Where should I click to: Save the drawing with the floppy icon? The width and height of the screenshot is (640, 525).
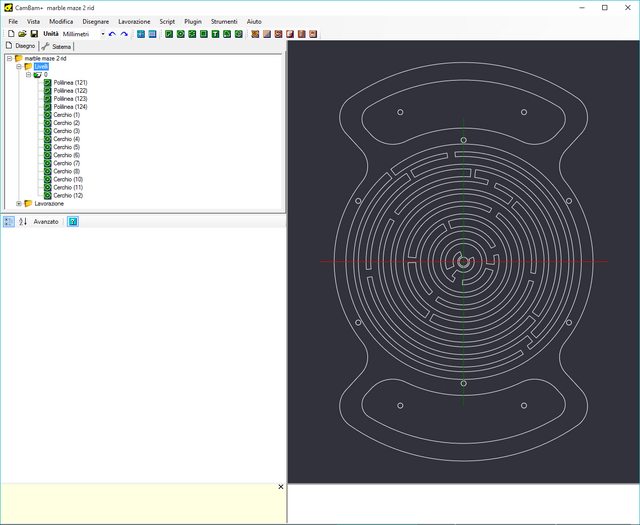pos(33,34)
